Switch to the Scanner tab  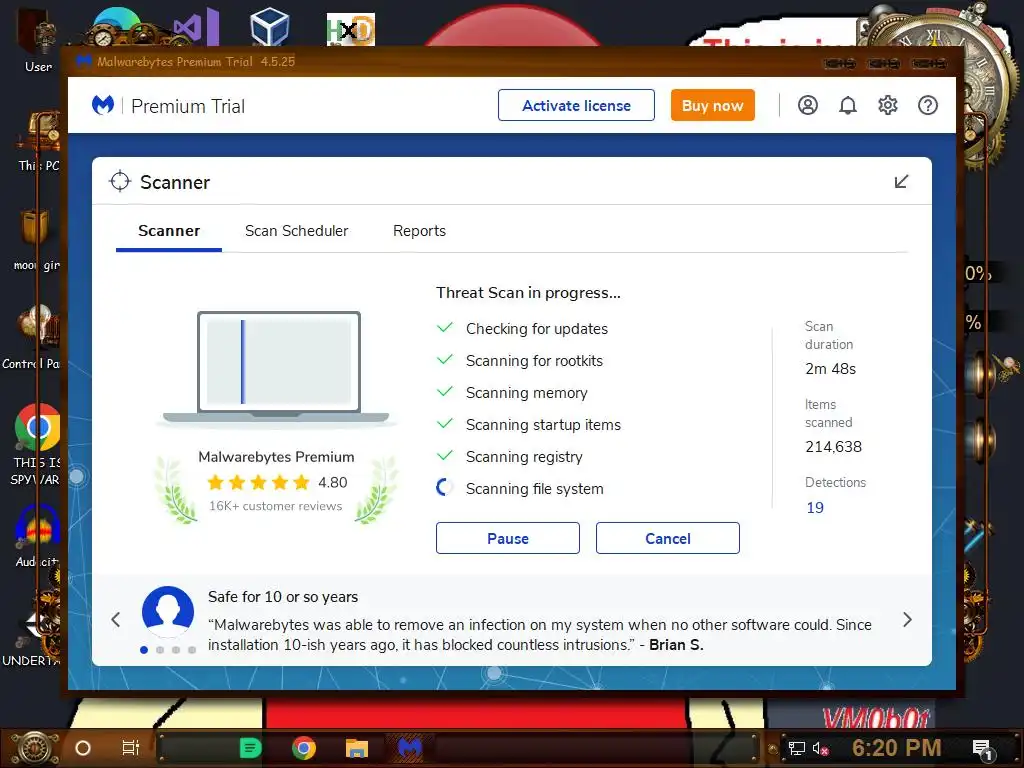pos(169,231)
